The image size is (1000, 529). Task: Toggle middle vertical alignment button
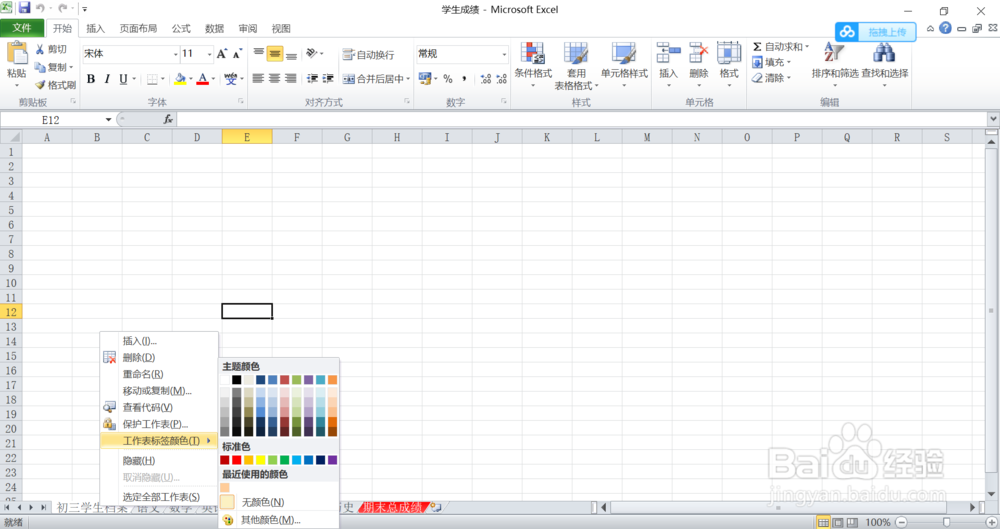275,54
